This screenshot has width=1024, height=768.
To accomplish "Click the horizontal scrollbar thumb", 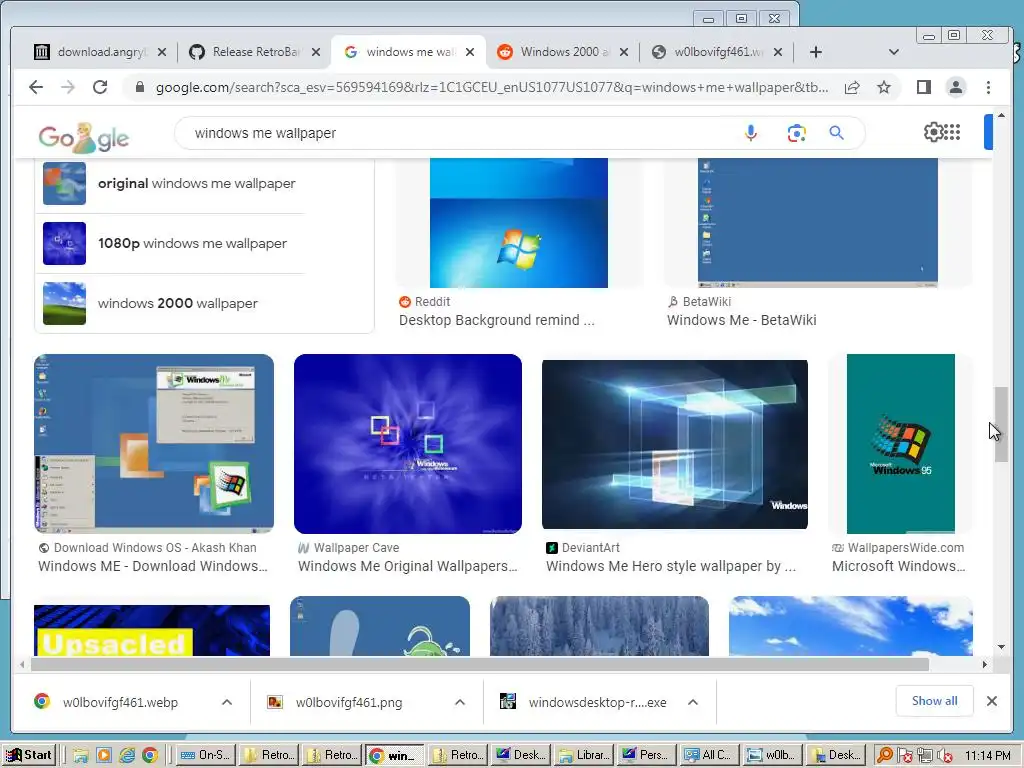I will [x=479, y=665].
